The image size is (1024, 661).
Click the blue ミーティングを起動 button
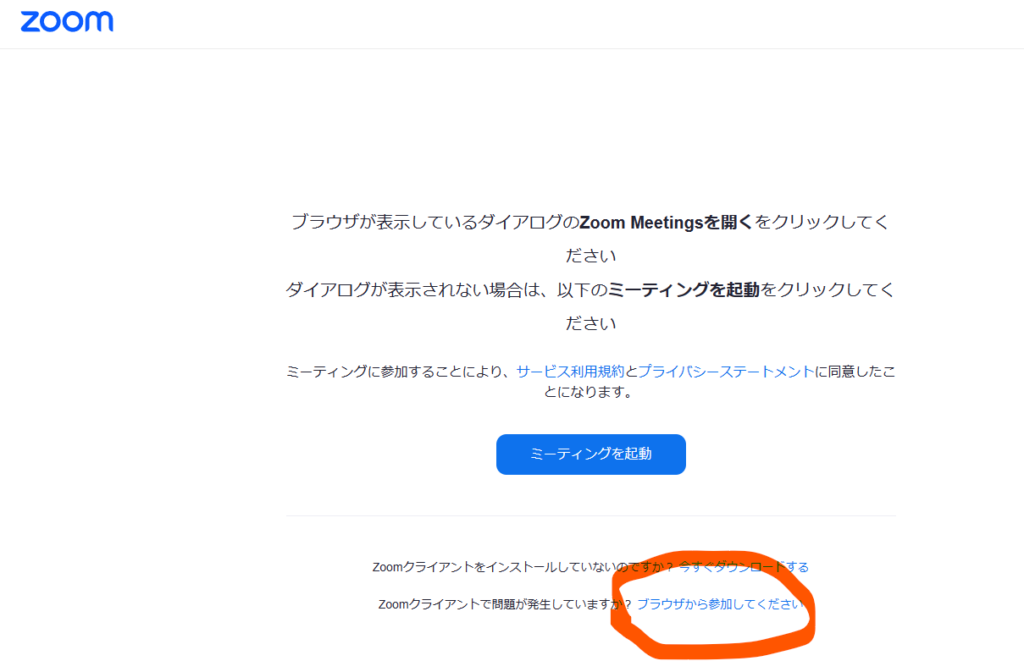590,454
